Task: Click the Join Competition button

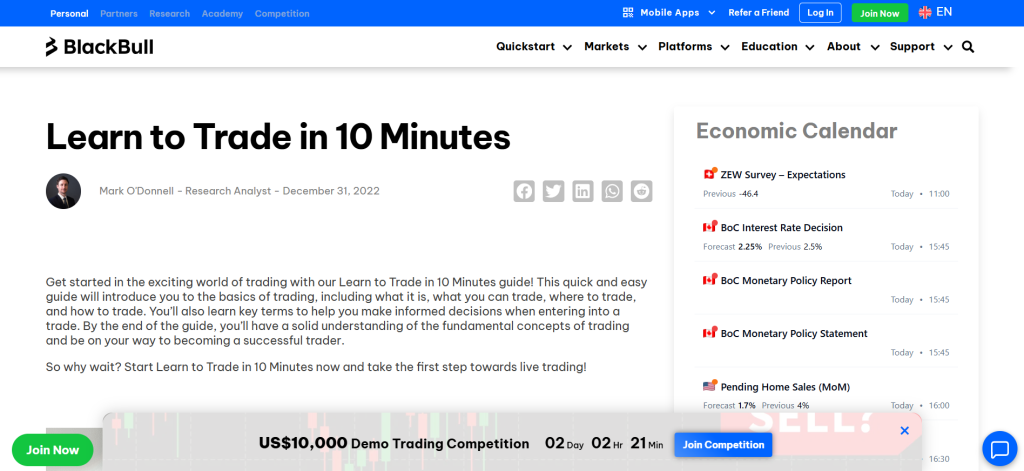Action: tap(723, 445)
